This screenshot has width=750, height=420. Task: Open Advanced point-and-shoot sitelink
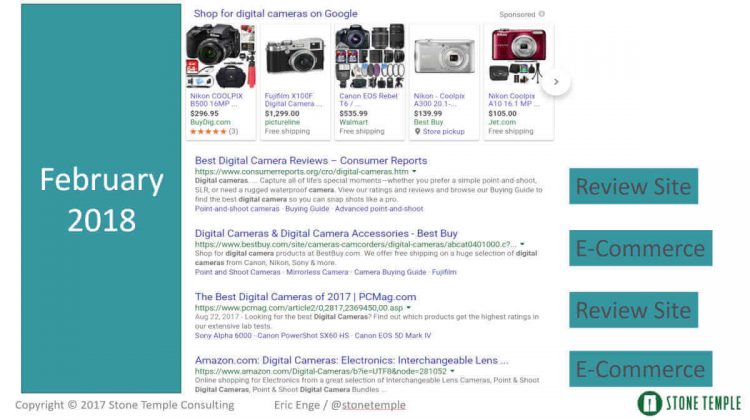tap(379, 209)
